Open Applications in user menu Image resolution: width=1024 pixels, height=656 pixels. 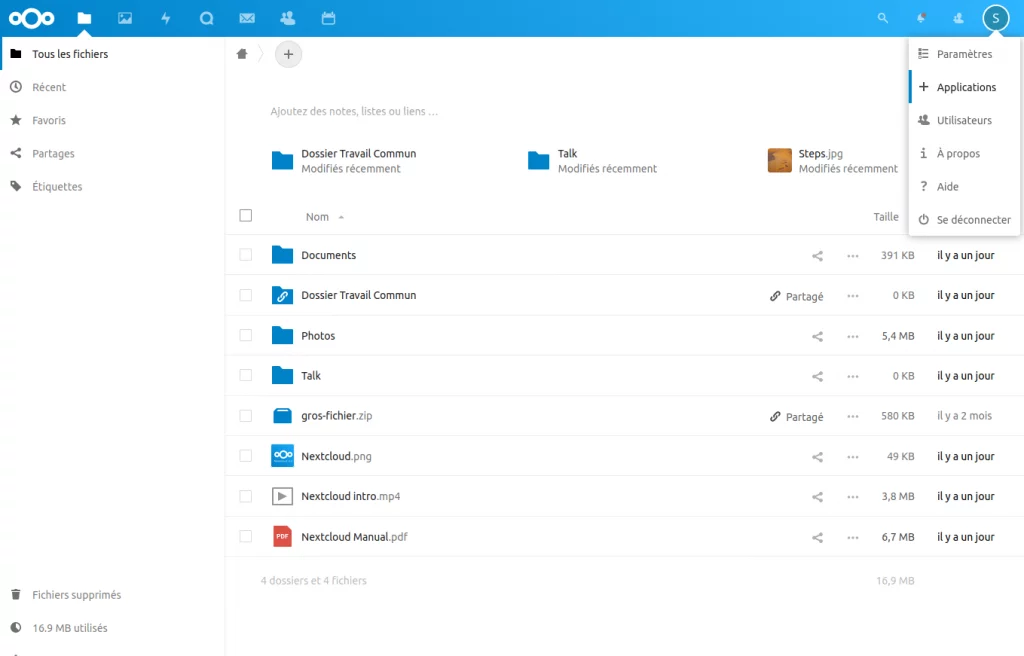coord(964,87)
